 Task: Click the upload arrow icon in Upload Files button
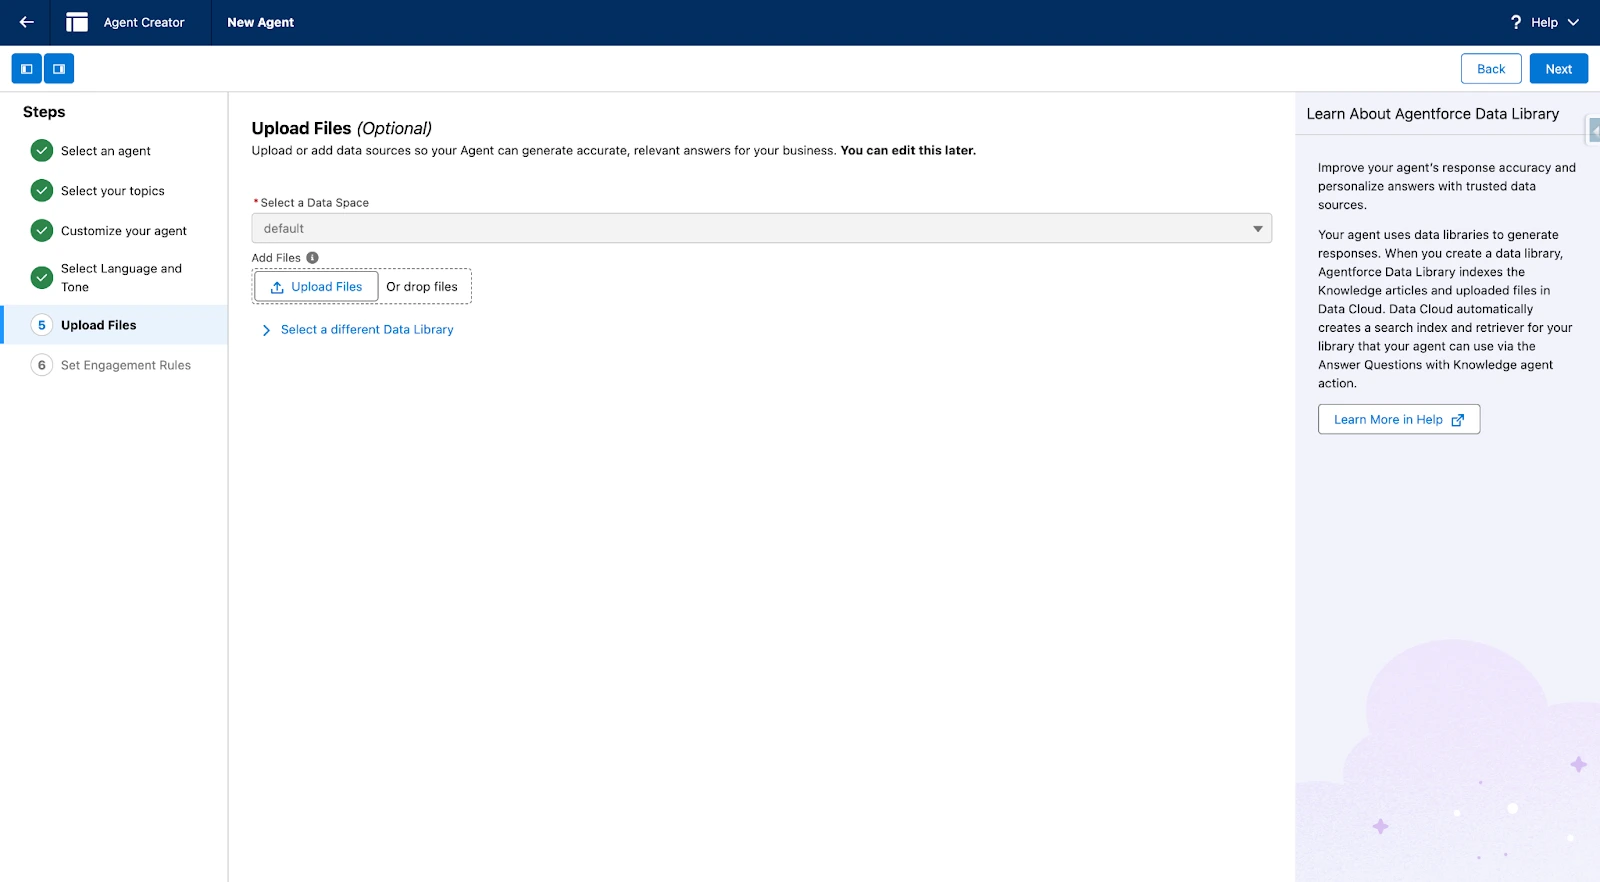tap(277, 287)
